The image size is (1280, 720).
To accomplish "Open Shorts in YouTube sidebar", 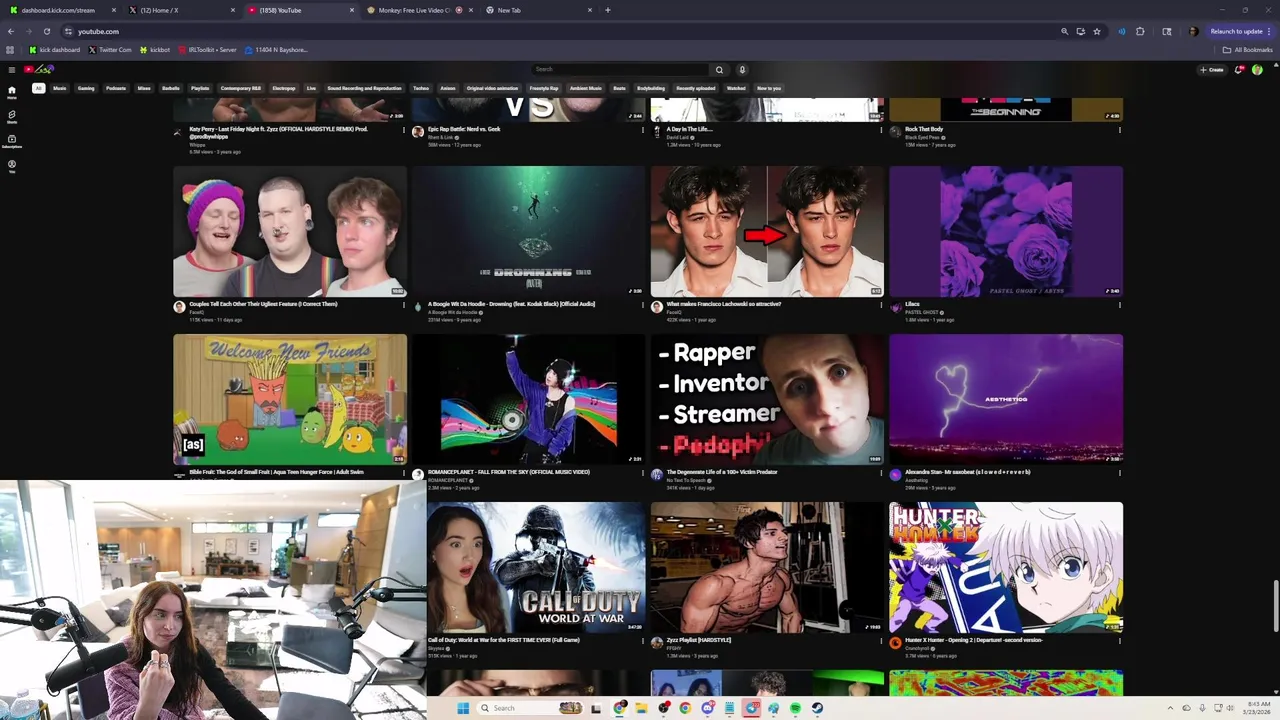I will click(x=12, y=116).
